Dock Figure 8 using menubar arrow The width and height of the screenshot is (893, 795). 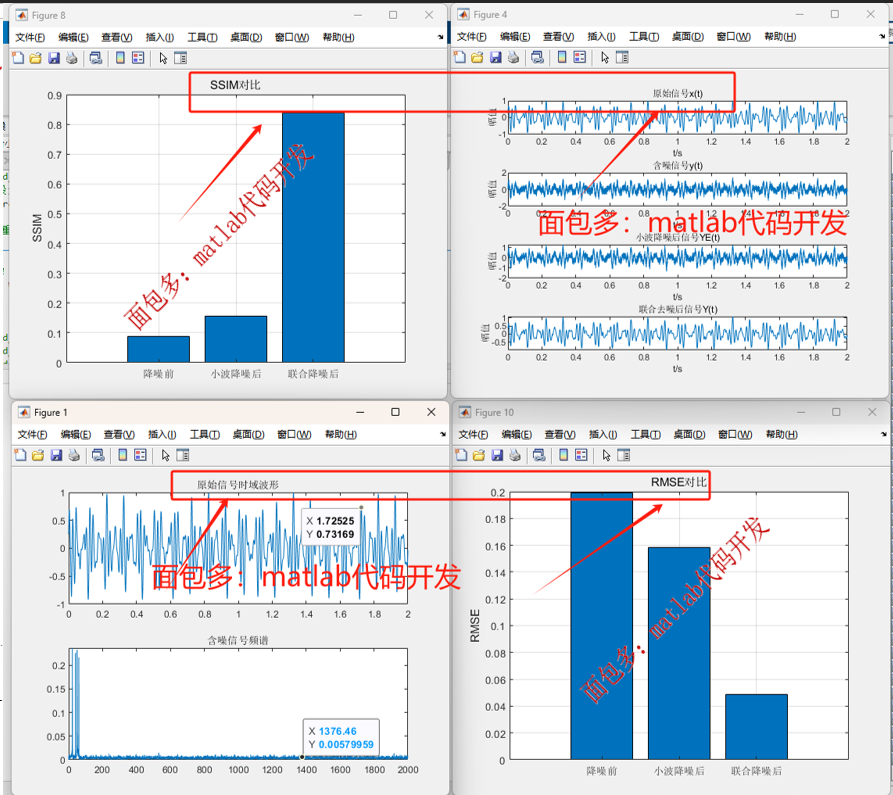(x=440, y=37)
